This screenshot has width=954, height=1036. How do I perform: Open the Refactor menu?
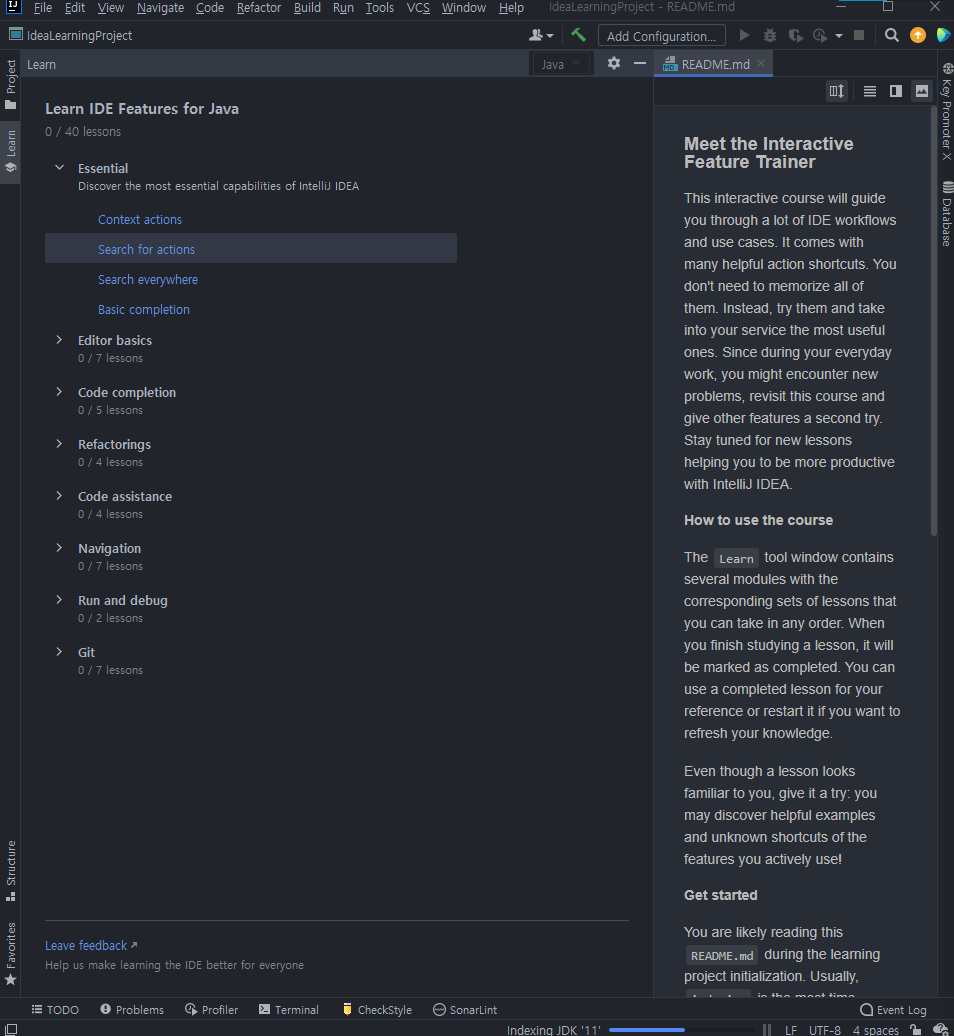(x=259, y=8)
